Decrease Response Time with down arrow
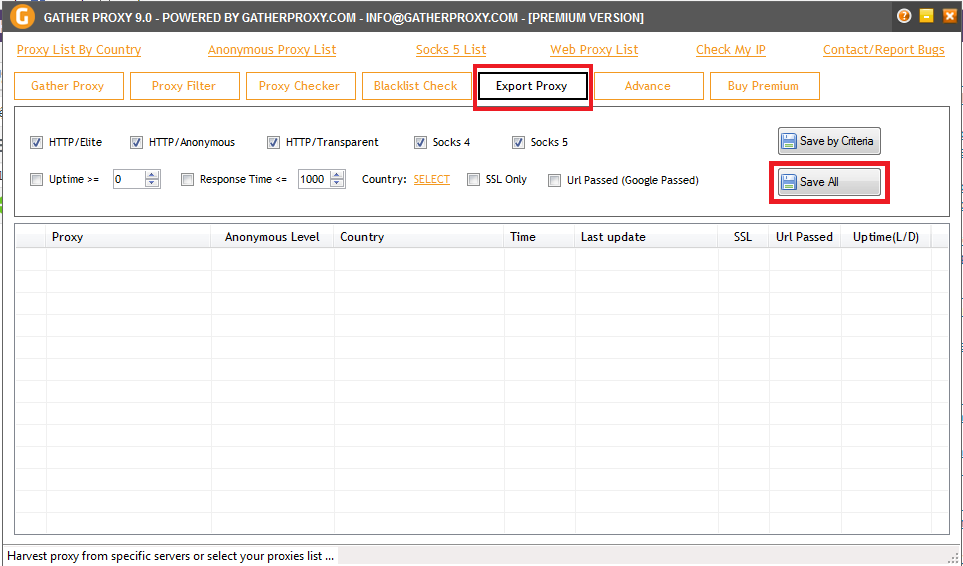 coord(337,183)
